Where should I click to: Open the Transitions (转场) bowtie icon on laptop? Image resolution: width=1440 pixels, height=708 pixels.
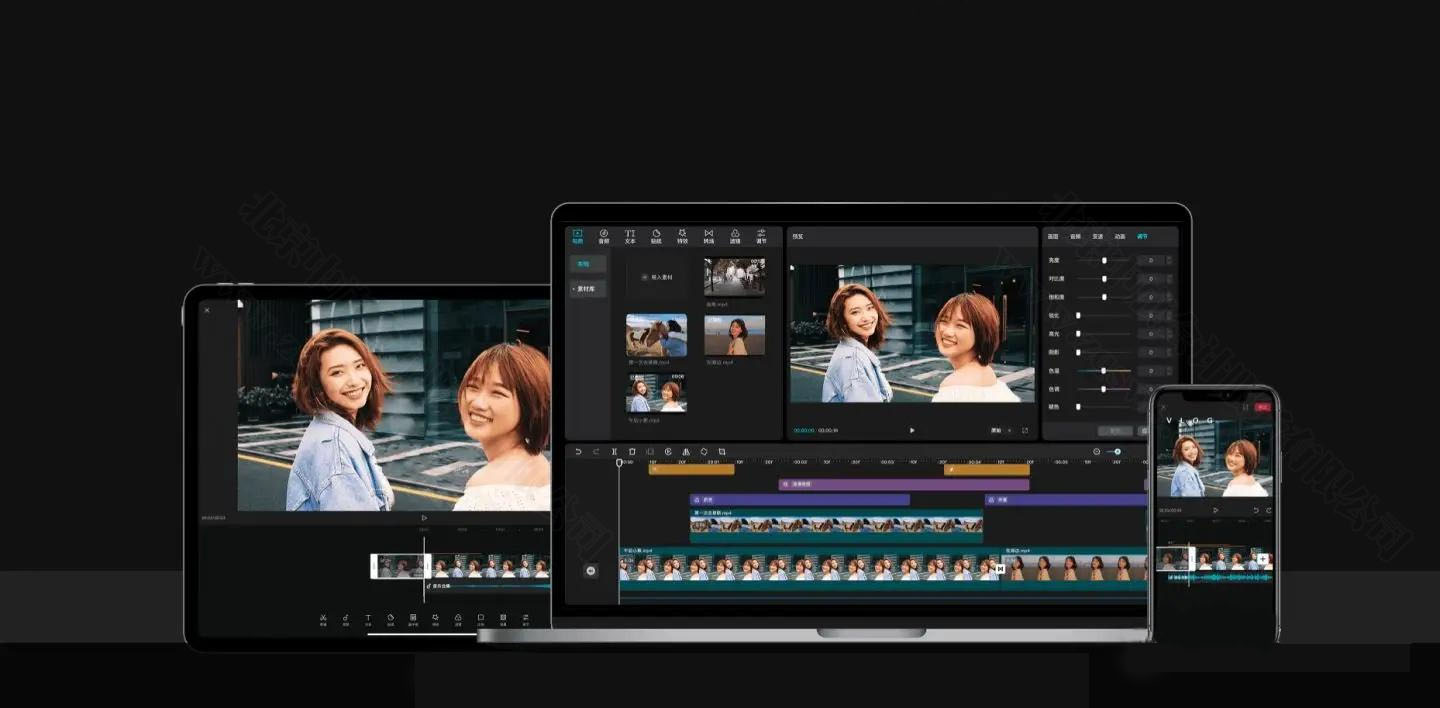coord(708,236)
